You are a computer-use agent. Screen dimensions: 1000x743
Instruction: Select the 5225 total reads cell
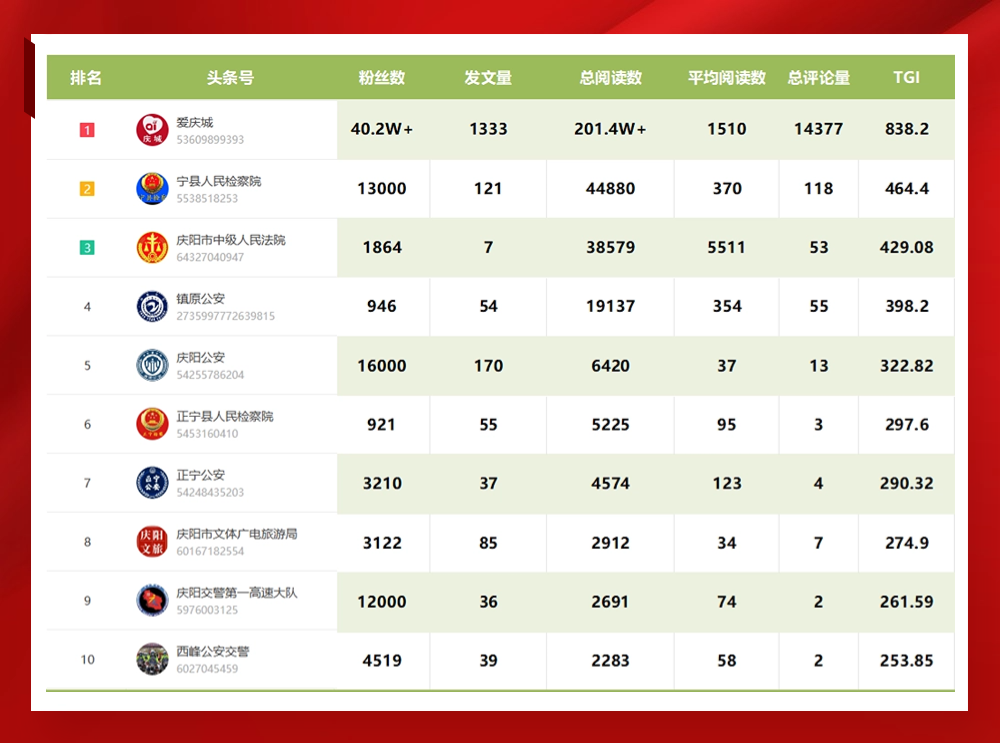click(610, 425)
